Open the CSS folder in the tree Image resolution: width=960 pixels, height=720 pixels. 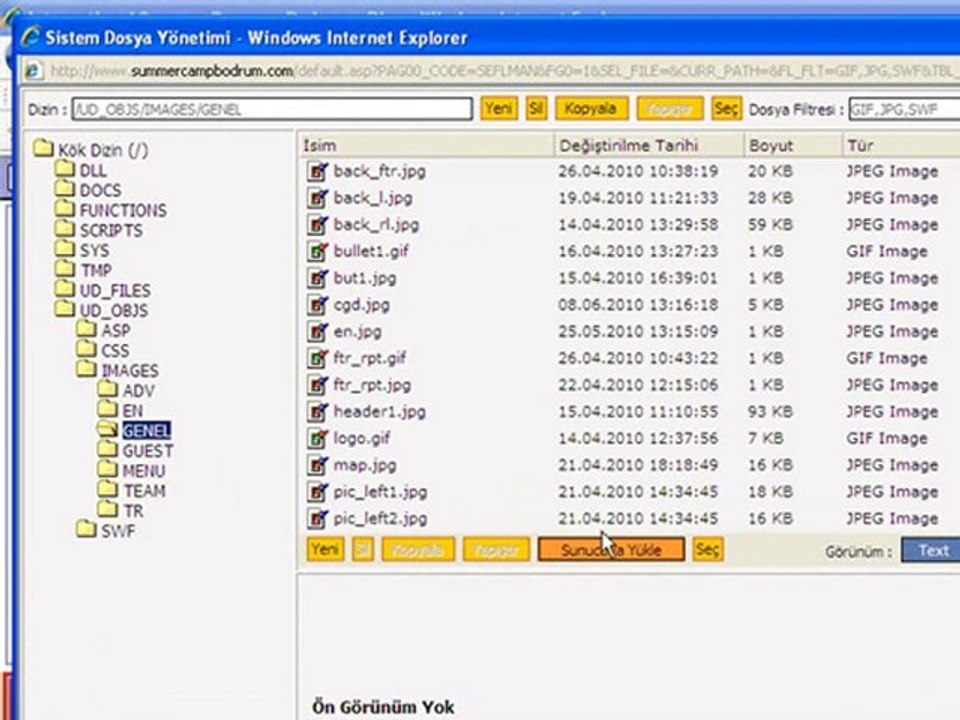pyautogui.click(x=115, y=351)
